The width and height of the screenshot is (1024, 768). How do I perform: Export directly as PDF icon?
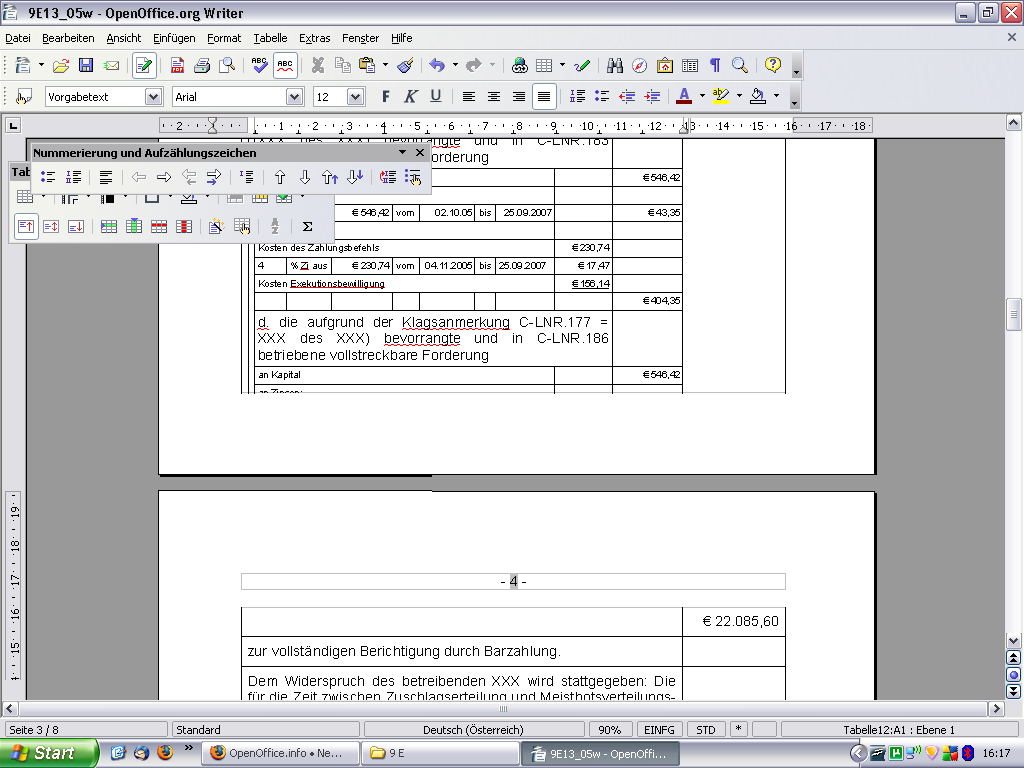click(177, 65)
